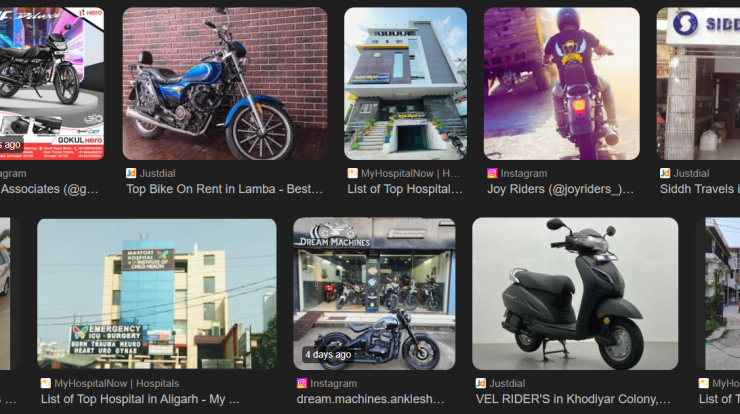Click the Justdial favicon beside Top Bike On Rent
The height and width of the screenshot is (414, 740).
tap(131, 173)
